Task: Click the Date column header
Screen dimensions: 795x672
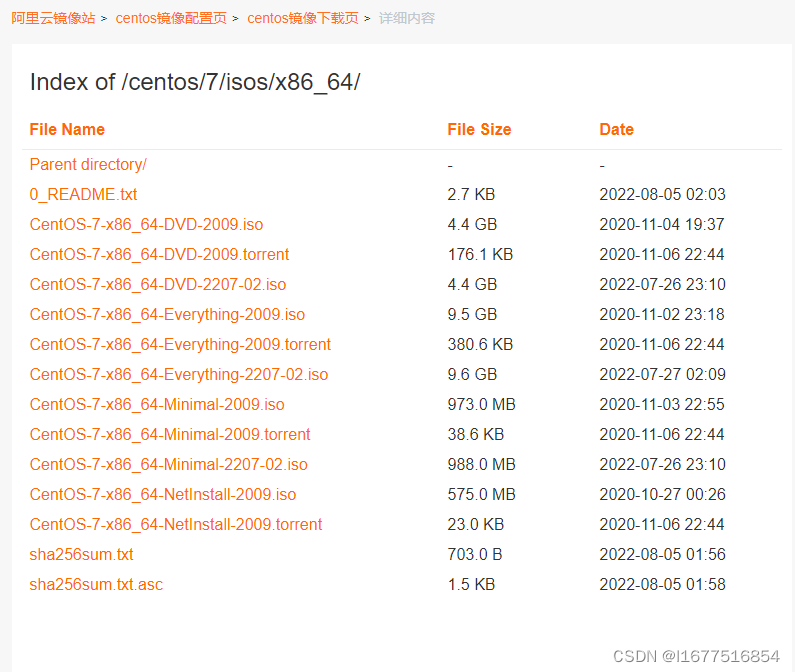Action: [617, 129]
